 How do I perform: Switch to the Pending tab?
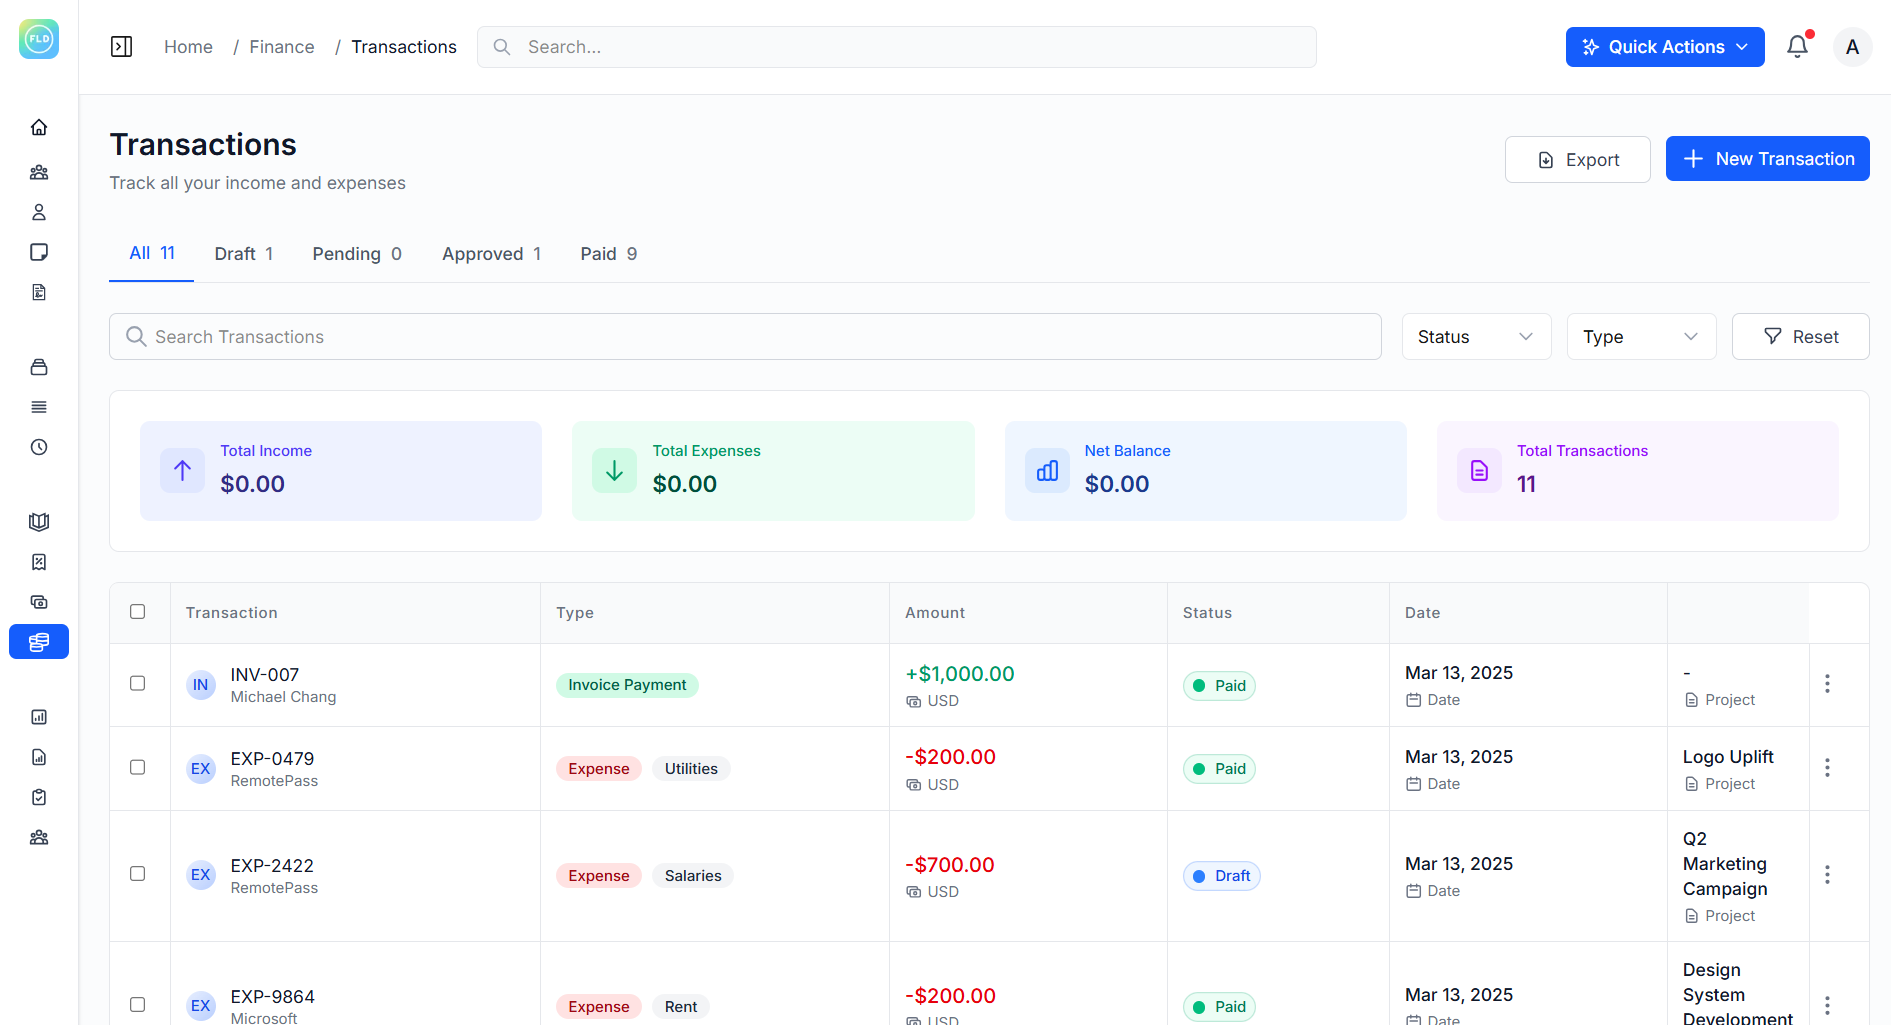tap(357, 254)
